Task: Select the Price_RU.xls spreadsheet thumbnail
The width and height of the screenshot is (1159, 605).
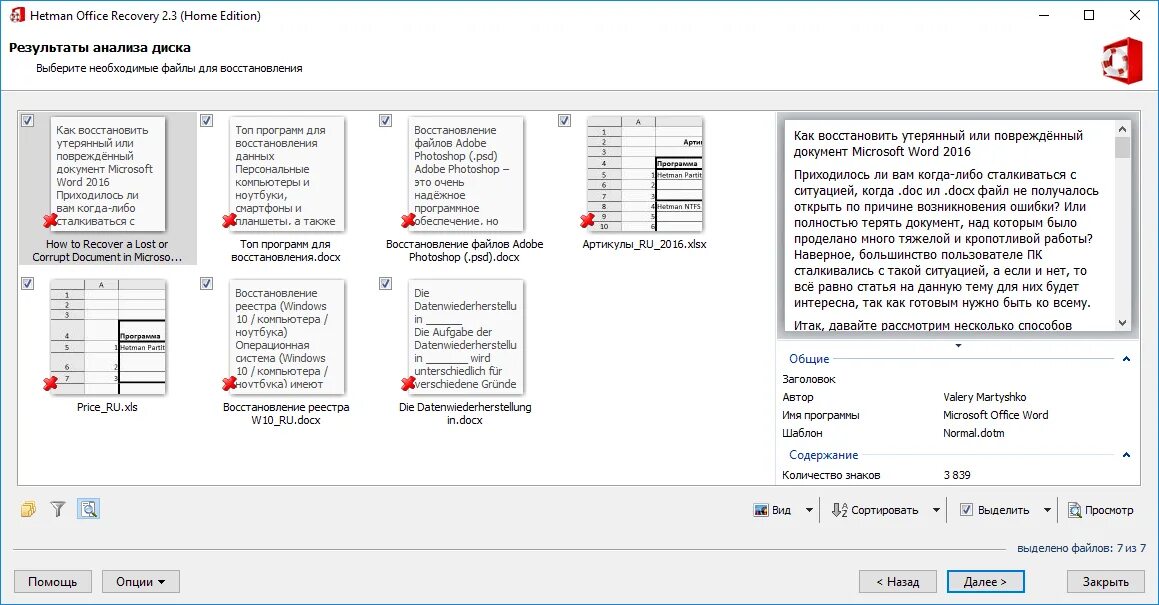Action: click(x=107, y=337)
